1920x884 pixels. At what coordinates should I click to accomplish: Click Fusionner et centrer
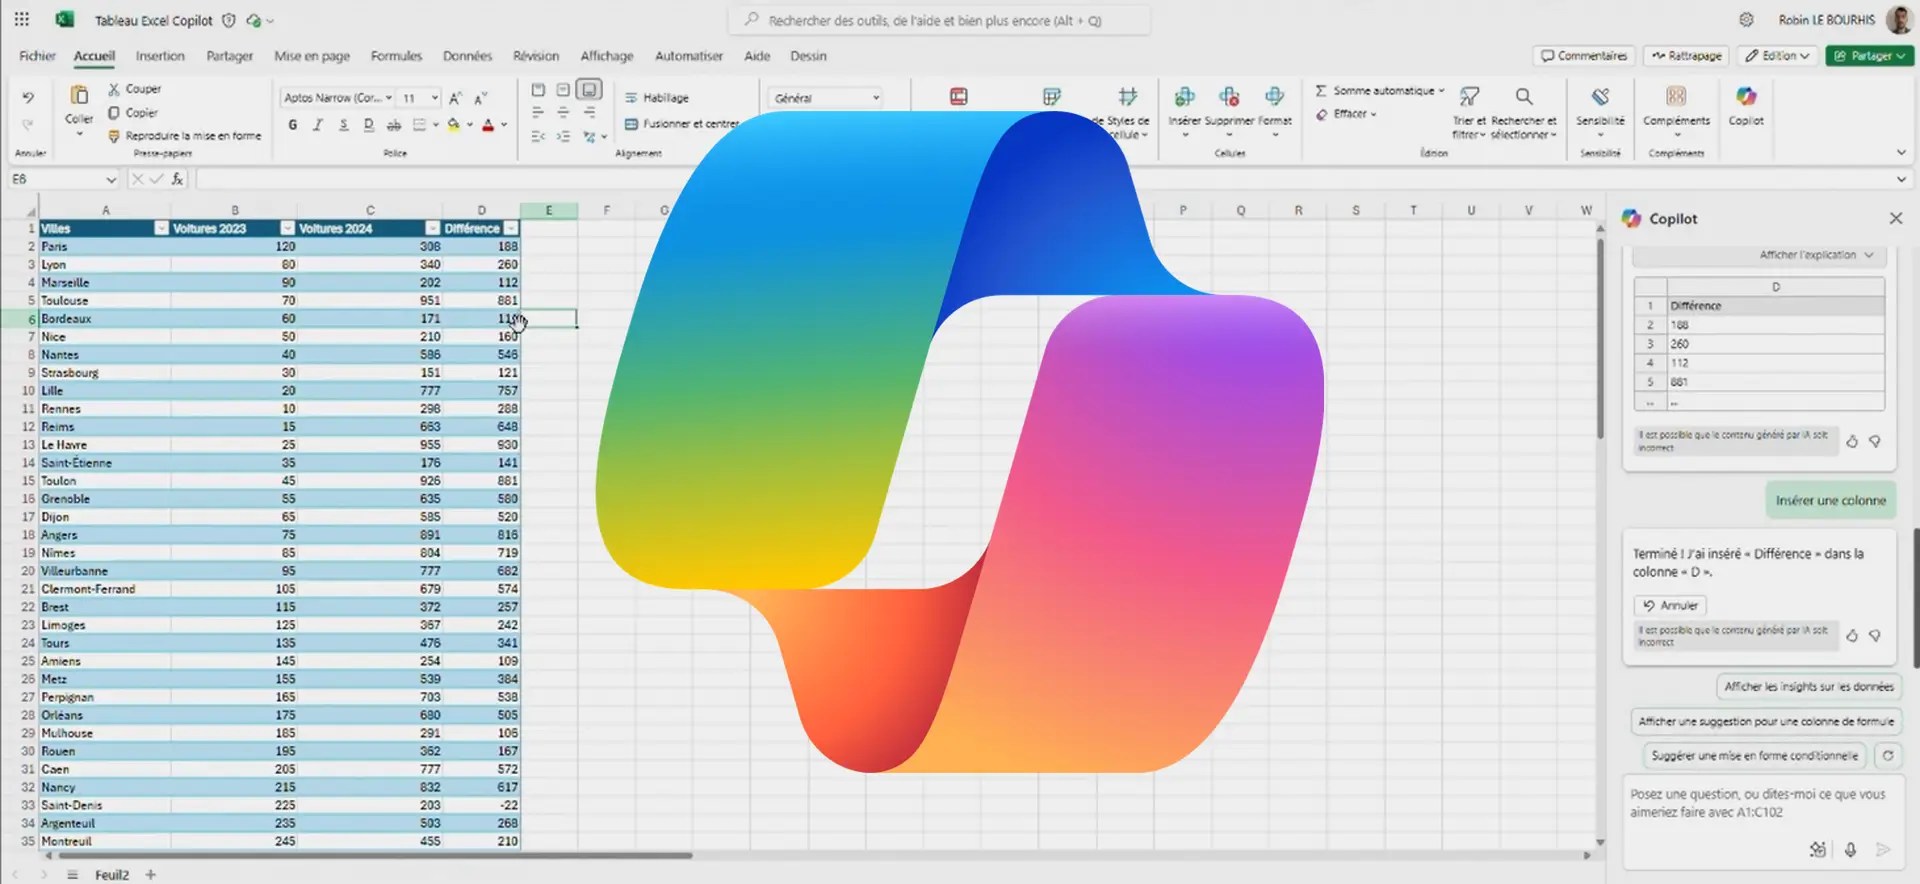(x=682, y=124)
